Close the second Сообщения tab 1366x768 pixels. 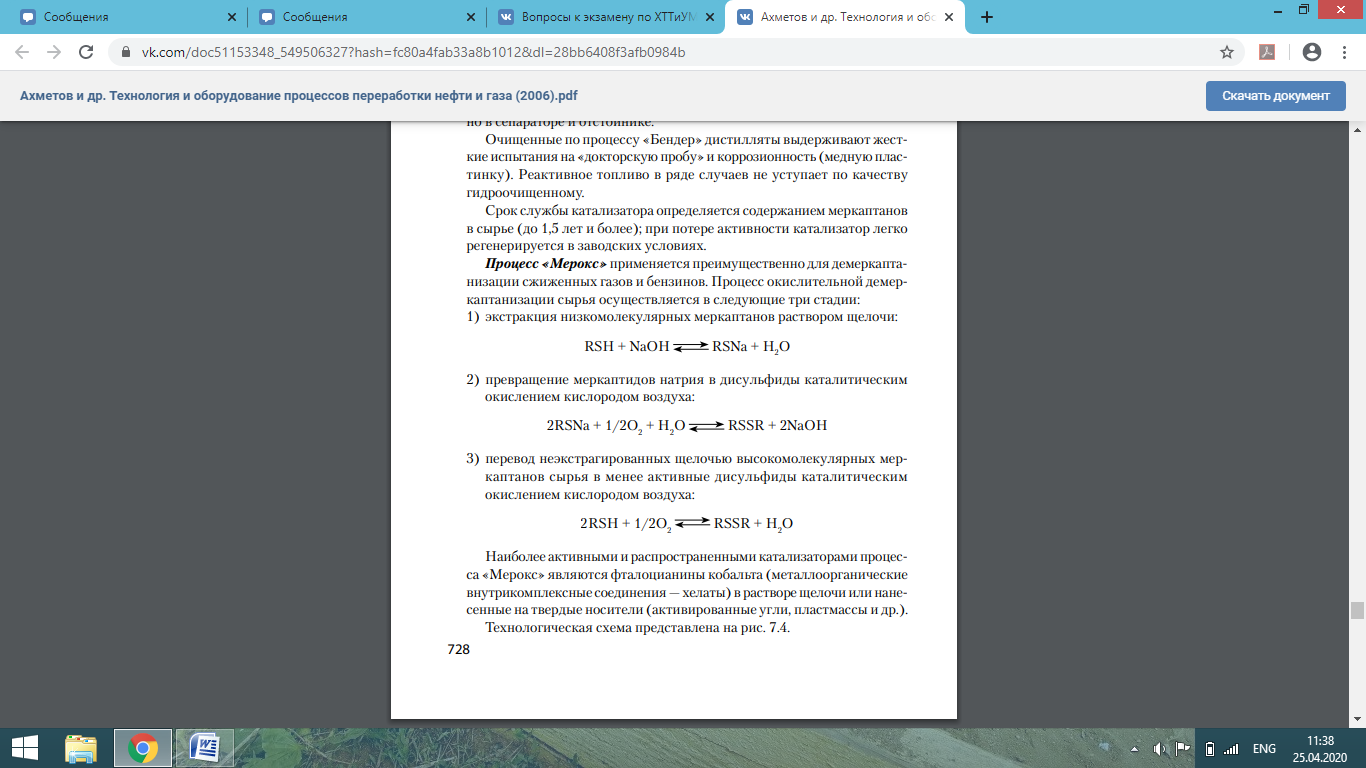[x=469, y=17]
